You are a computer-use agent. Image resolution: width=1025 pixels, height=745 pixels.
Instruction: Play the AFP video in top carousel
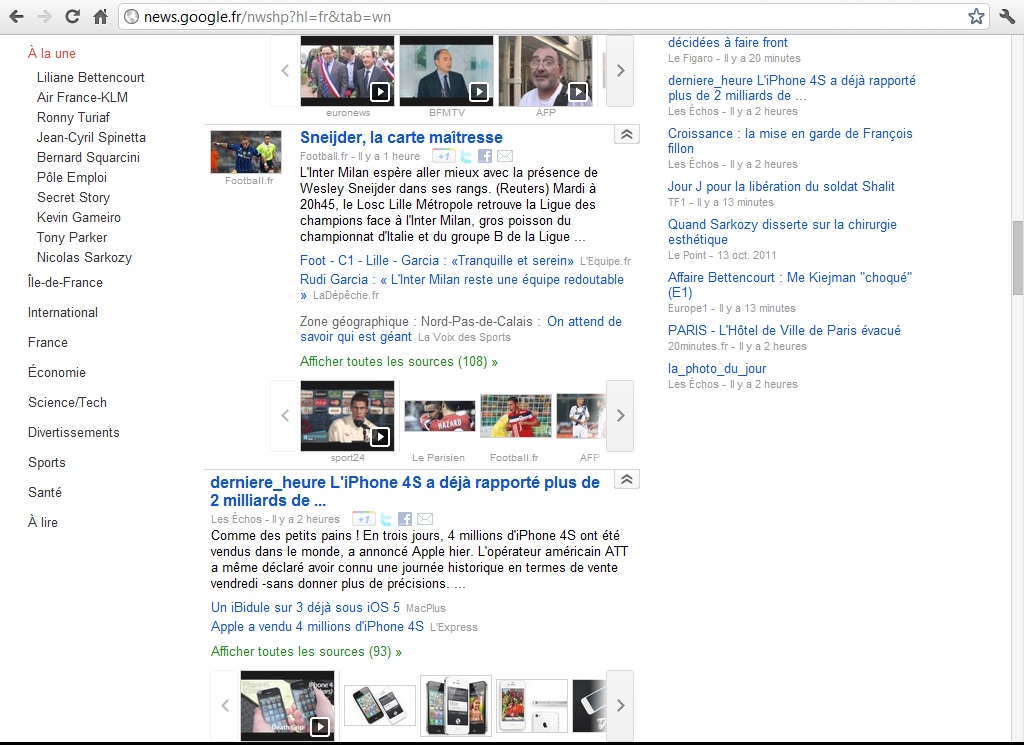pos(546,71)
